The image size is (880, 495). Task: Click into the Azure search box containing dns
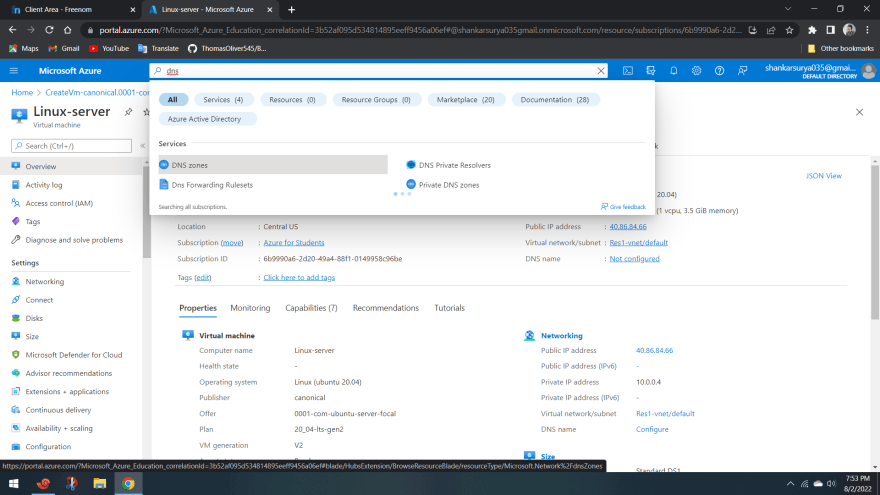[378, 71]
